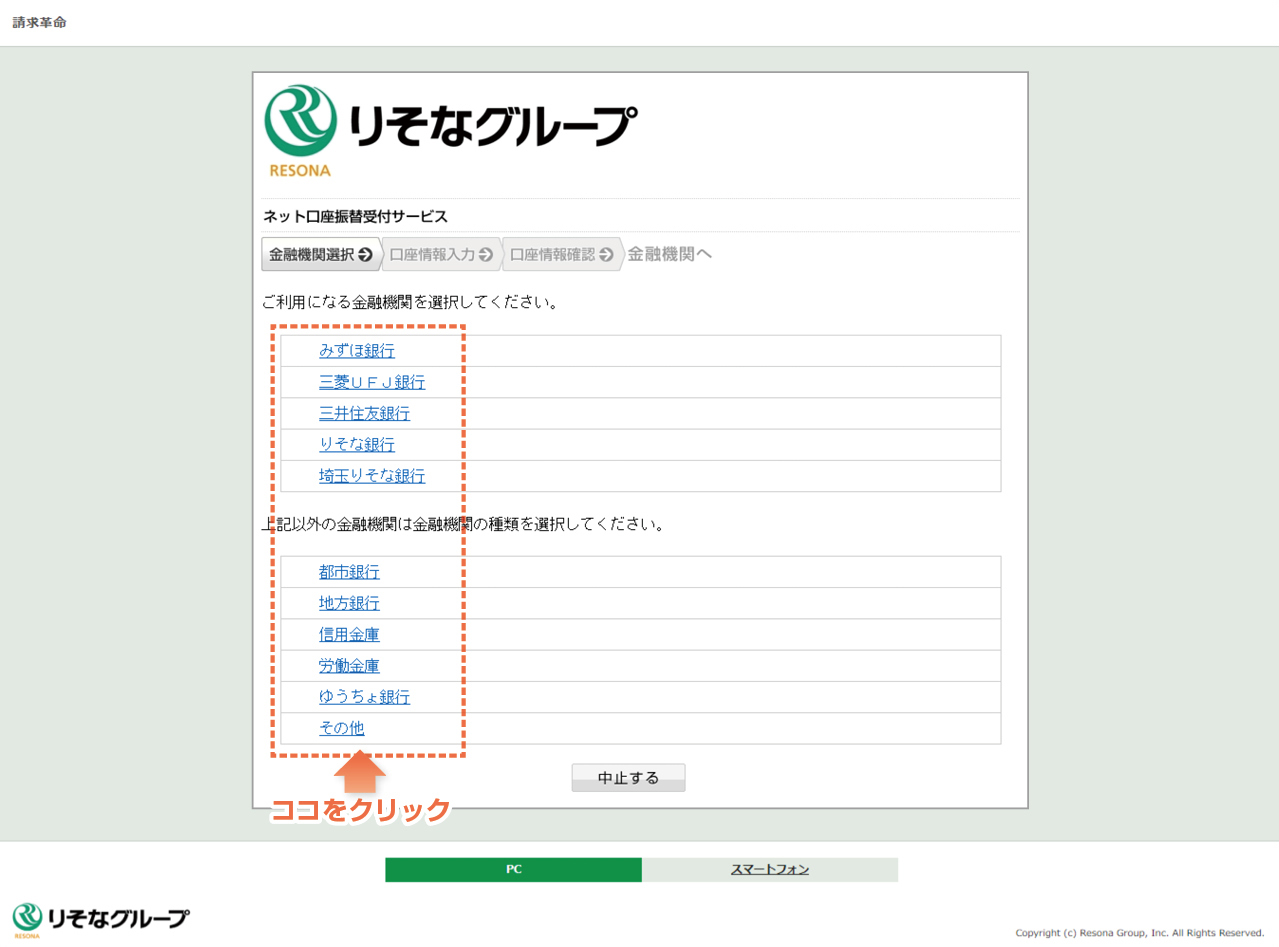Select りそな銀行 as the financial institution

click(356, 444)
